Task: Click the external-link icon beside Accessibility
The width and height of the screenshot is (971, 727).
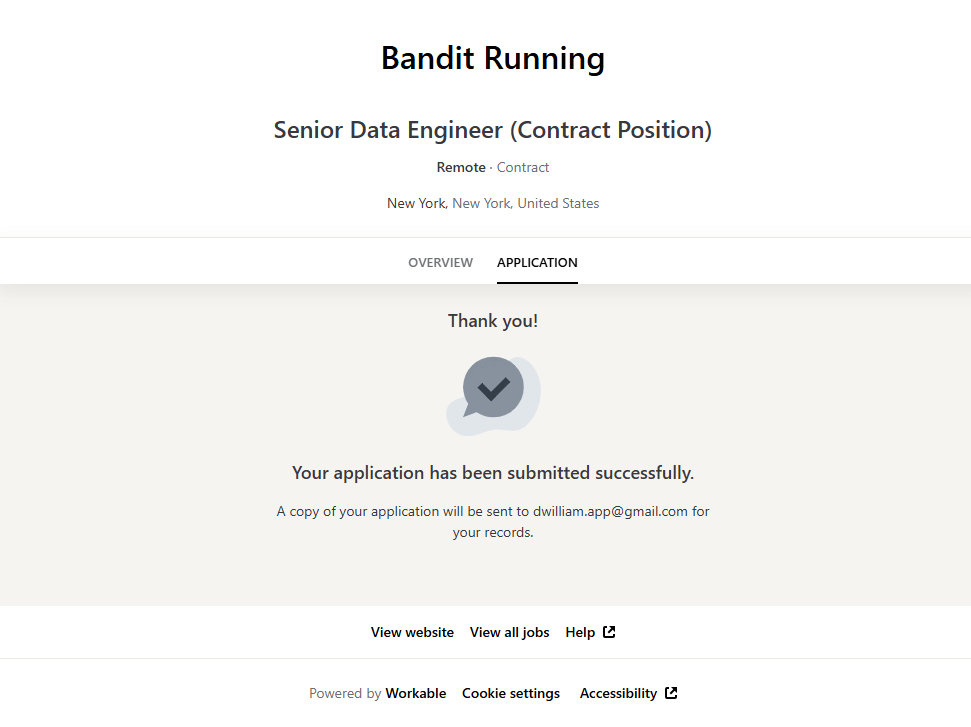Action: coord(671,693)
